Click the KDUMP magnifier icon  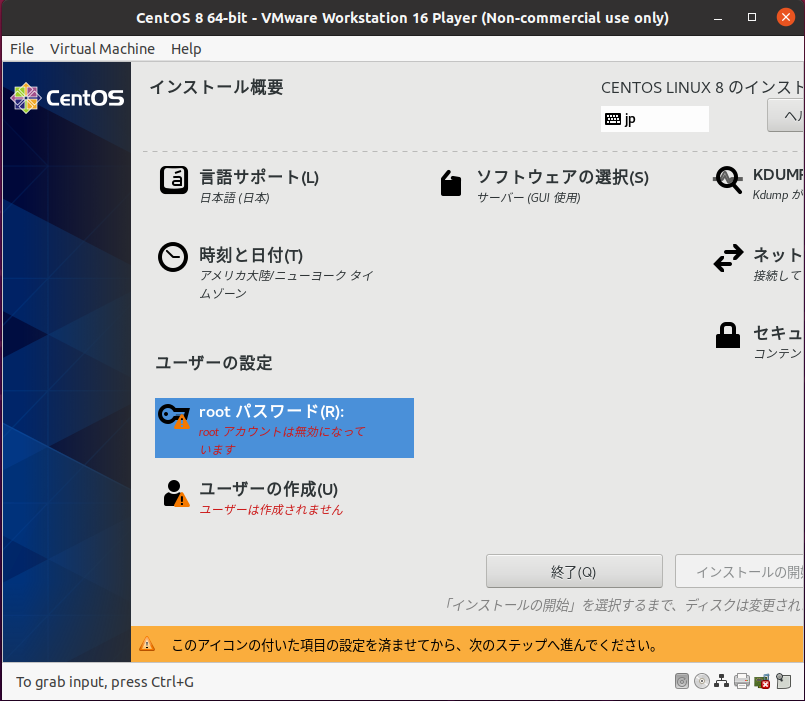pyautogui.click(x=728, y=180)
